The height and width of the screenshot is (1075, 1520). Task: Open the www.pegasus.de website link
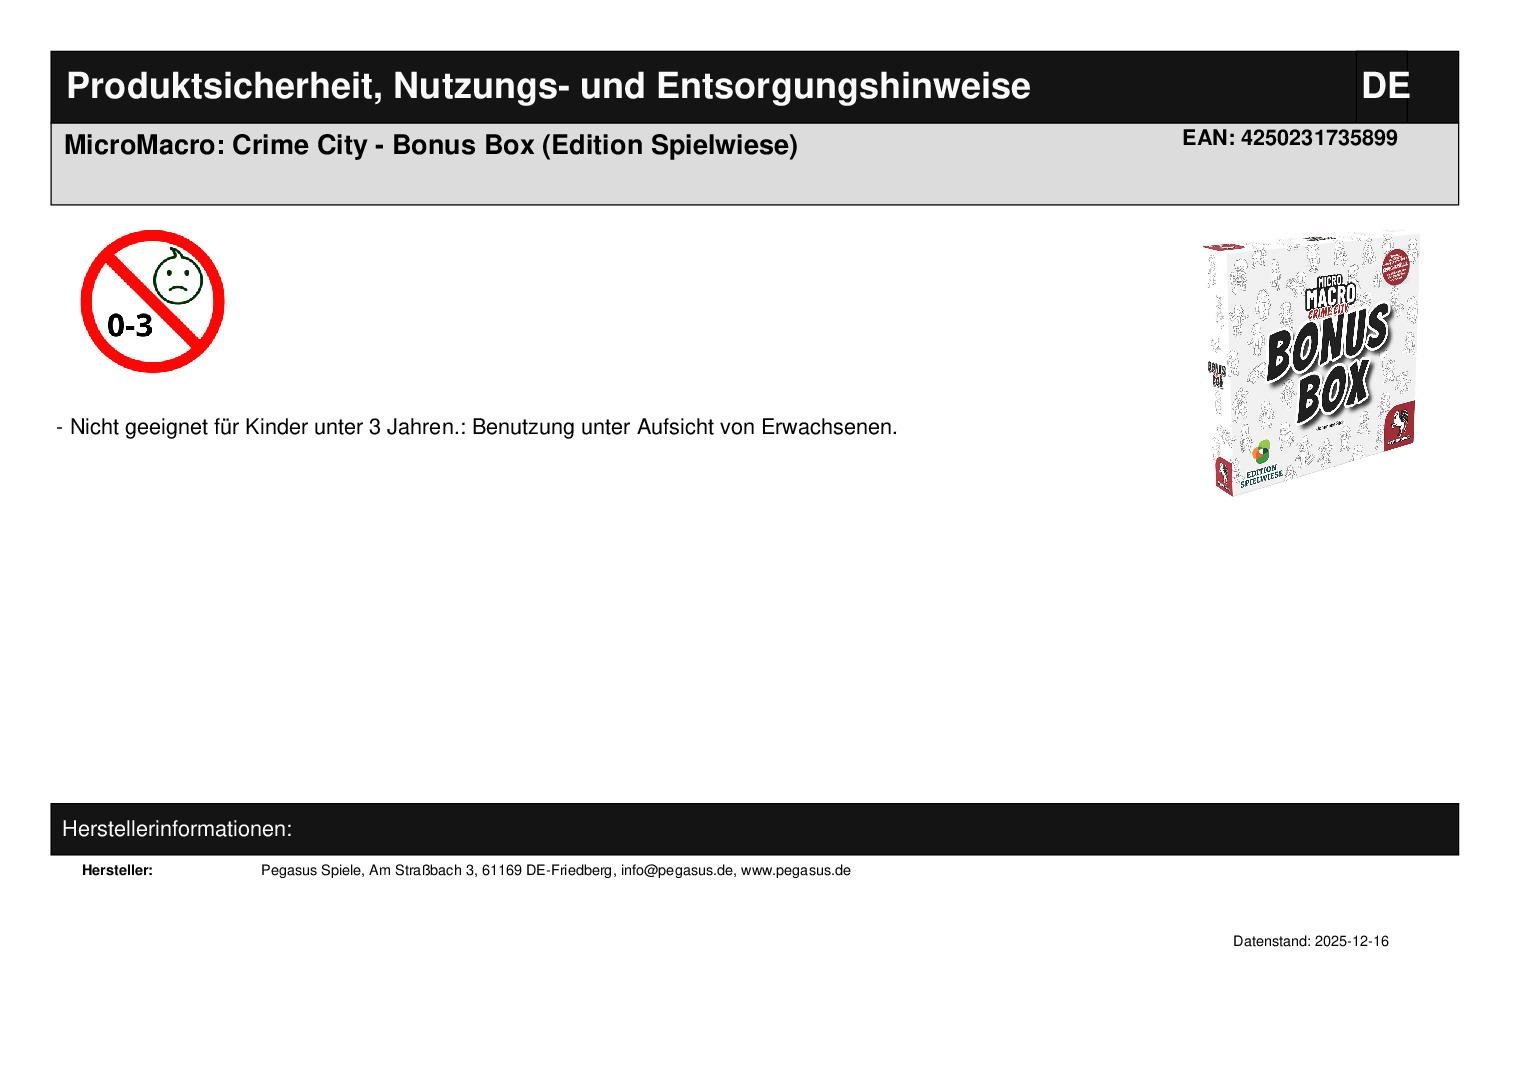(x=795, y=870)
